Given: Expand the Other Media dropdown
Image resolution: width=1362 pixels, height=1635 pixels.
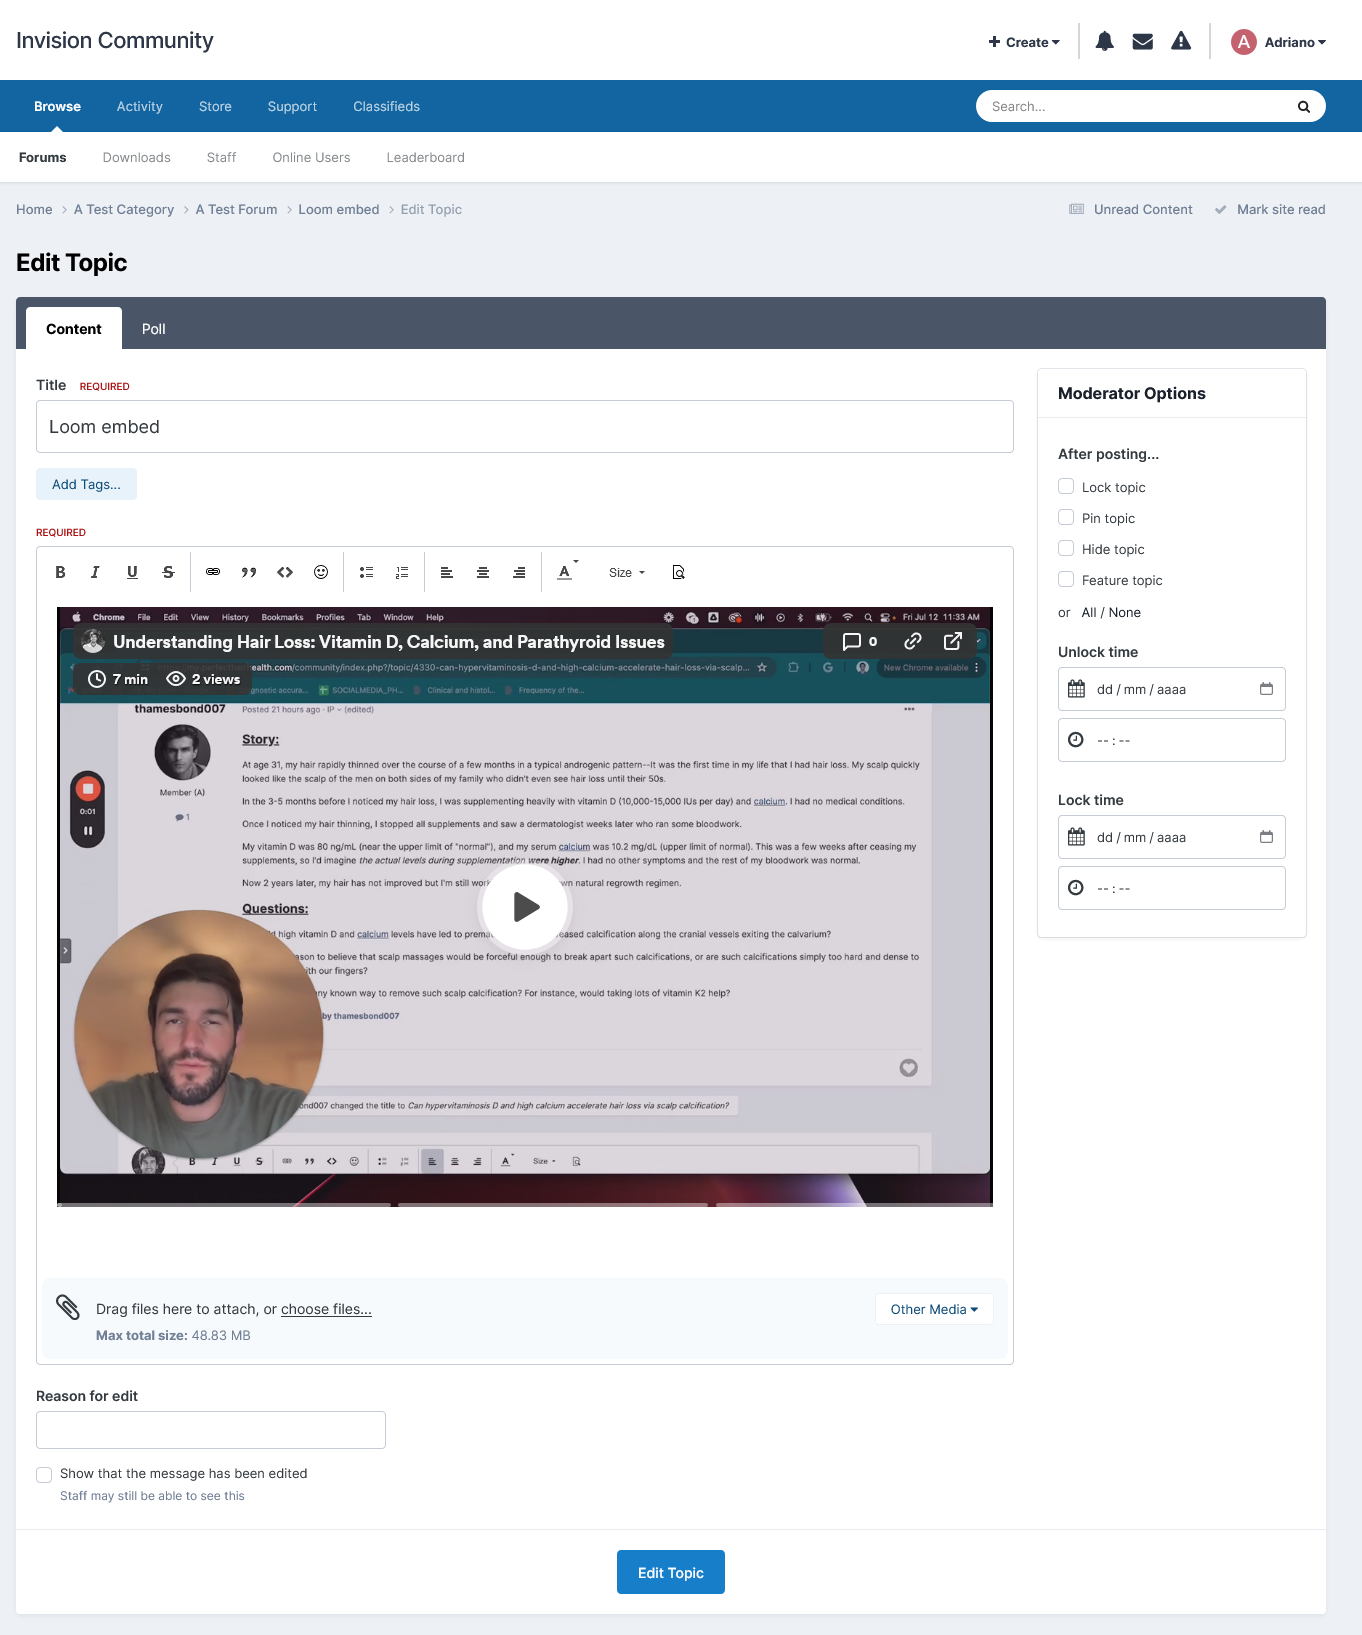Looking at the screenshot, I should pos(934,1309).
